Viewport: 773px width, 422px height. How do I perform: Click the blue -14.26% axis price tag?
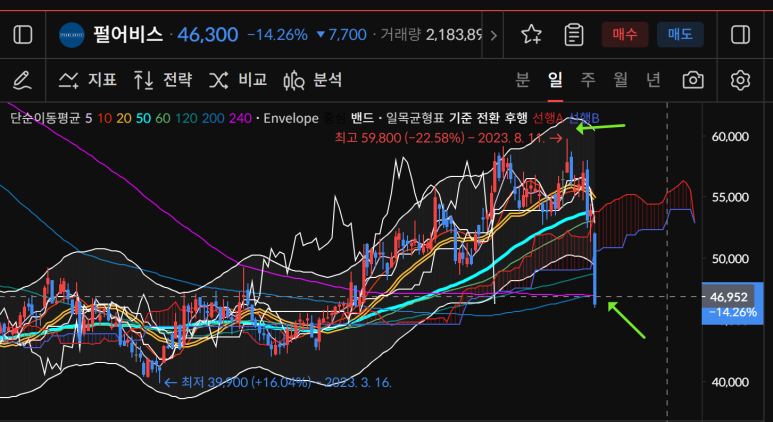(x=733, y=312)
